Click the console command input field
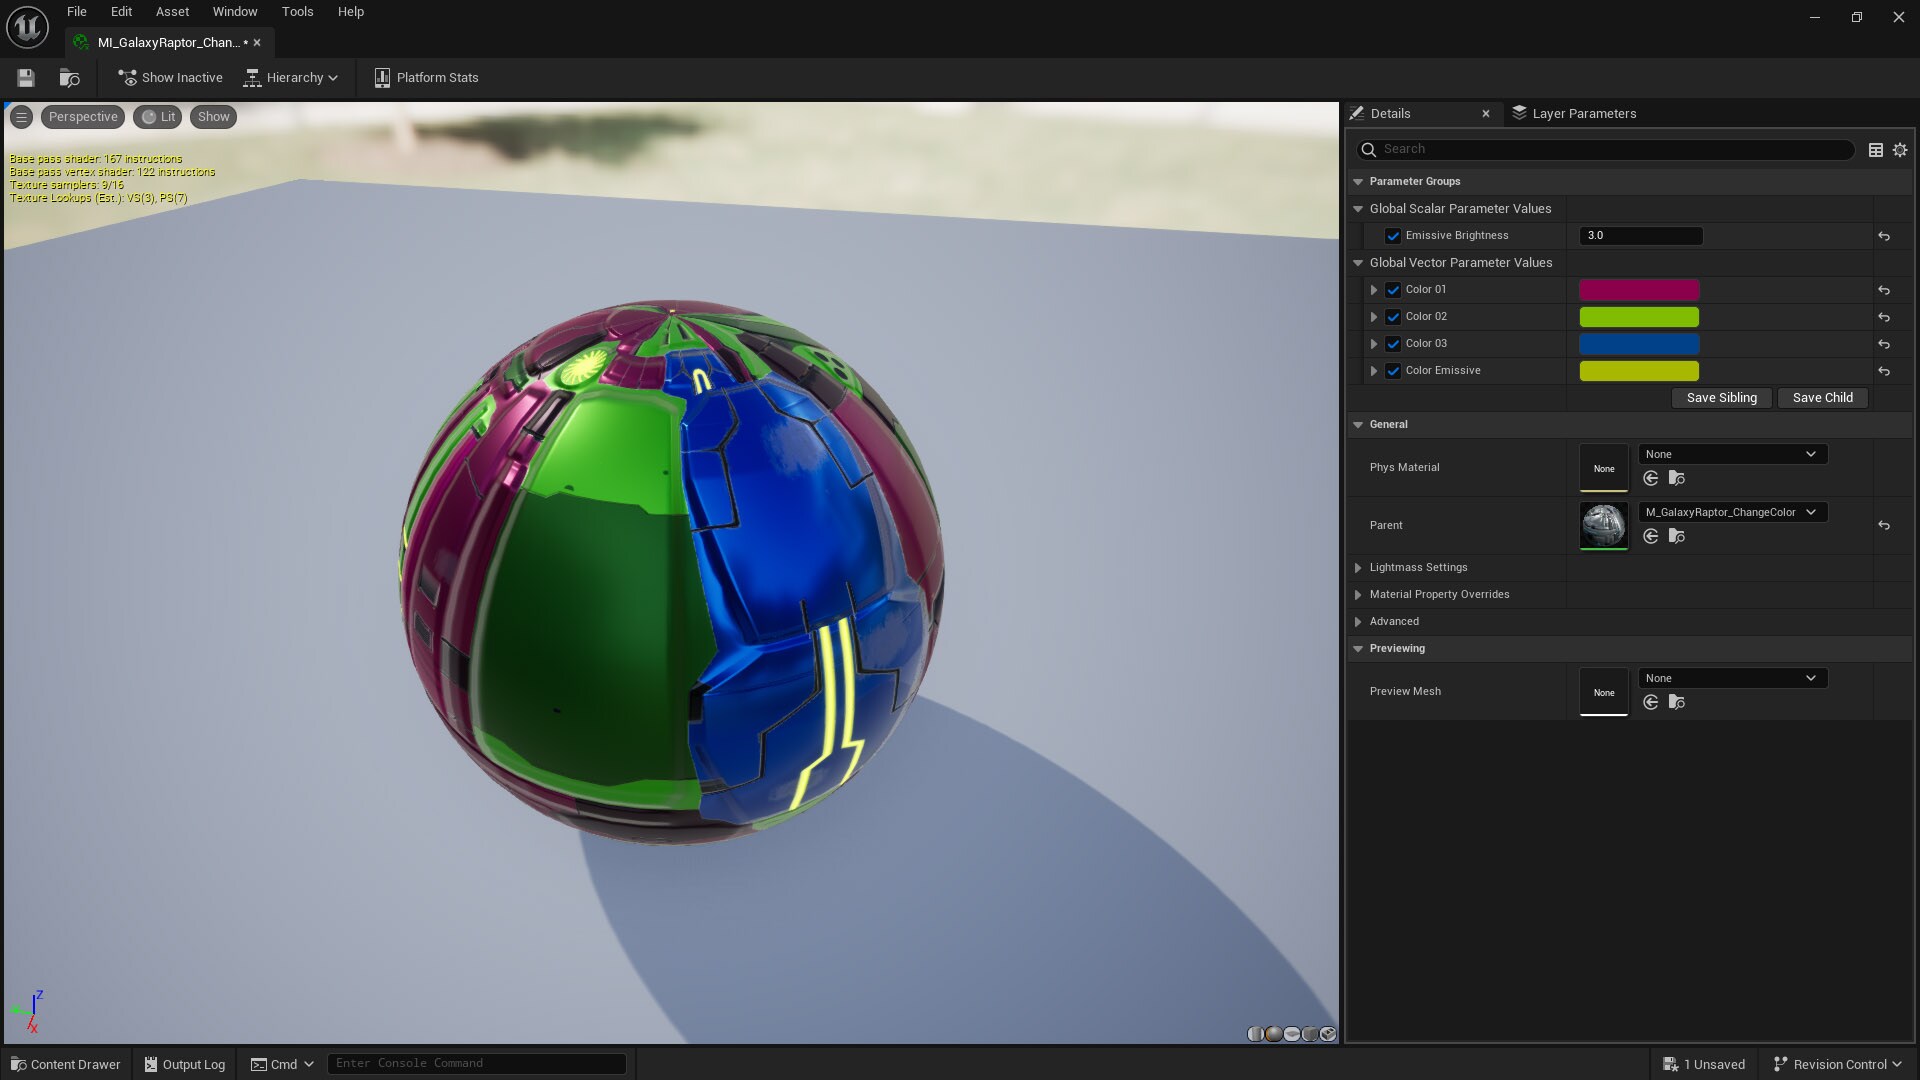 pyautogui.click(x=476, y=1064)
